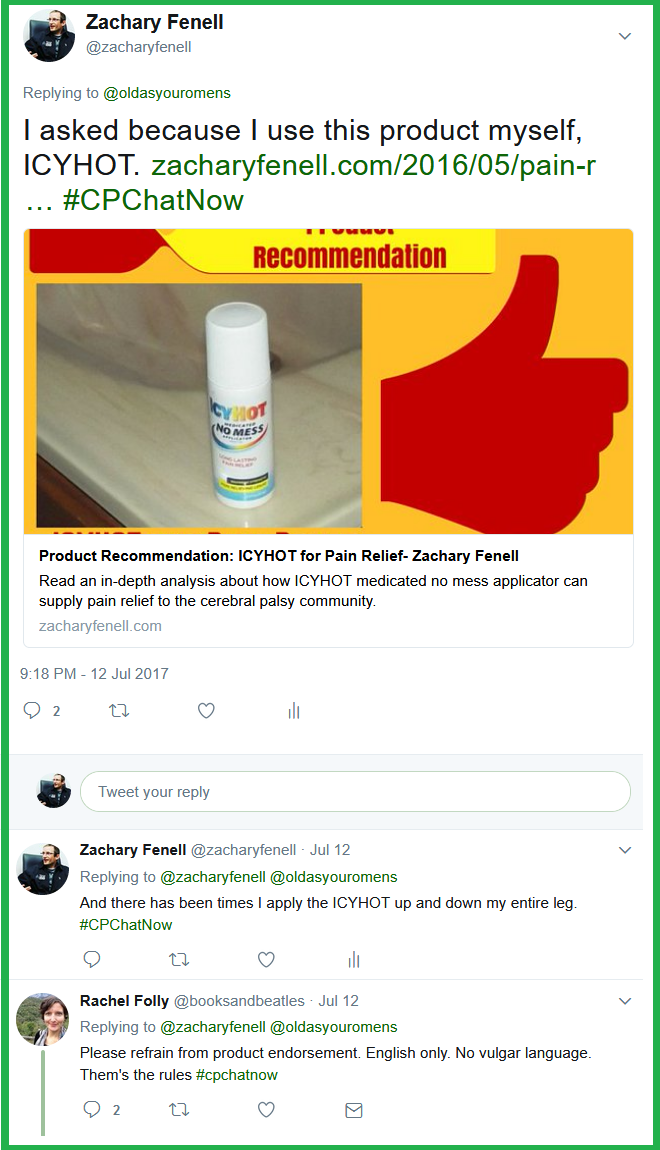
Task: View analytics for 'entire leg' tweet
Action: (354, 959)
